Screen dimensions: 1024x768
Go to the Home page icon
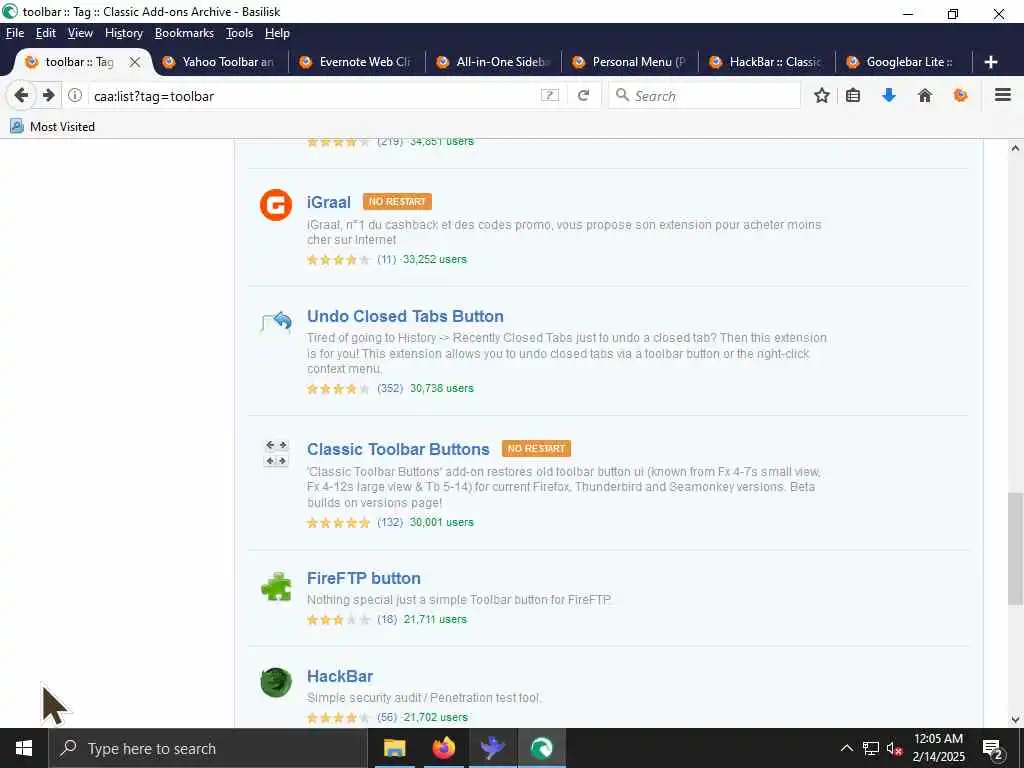coord(925,96)
